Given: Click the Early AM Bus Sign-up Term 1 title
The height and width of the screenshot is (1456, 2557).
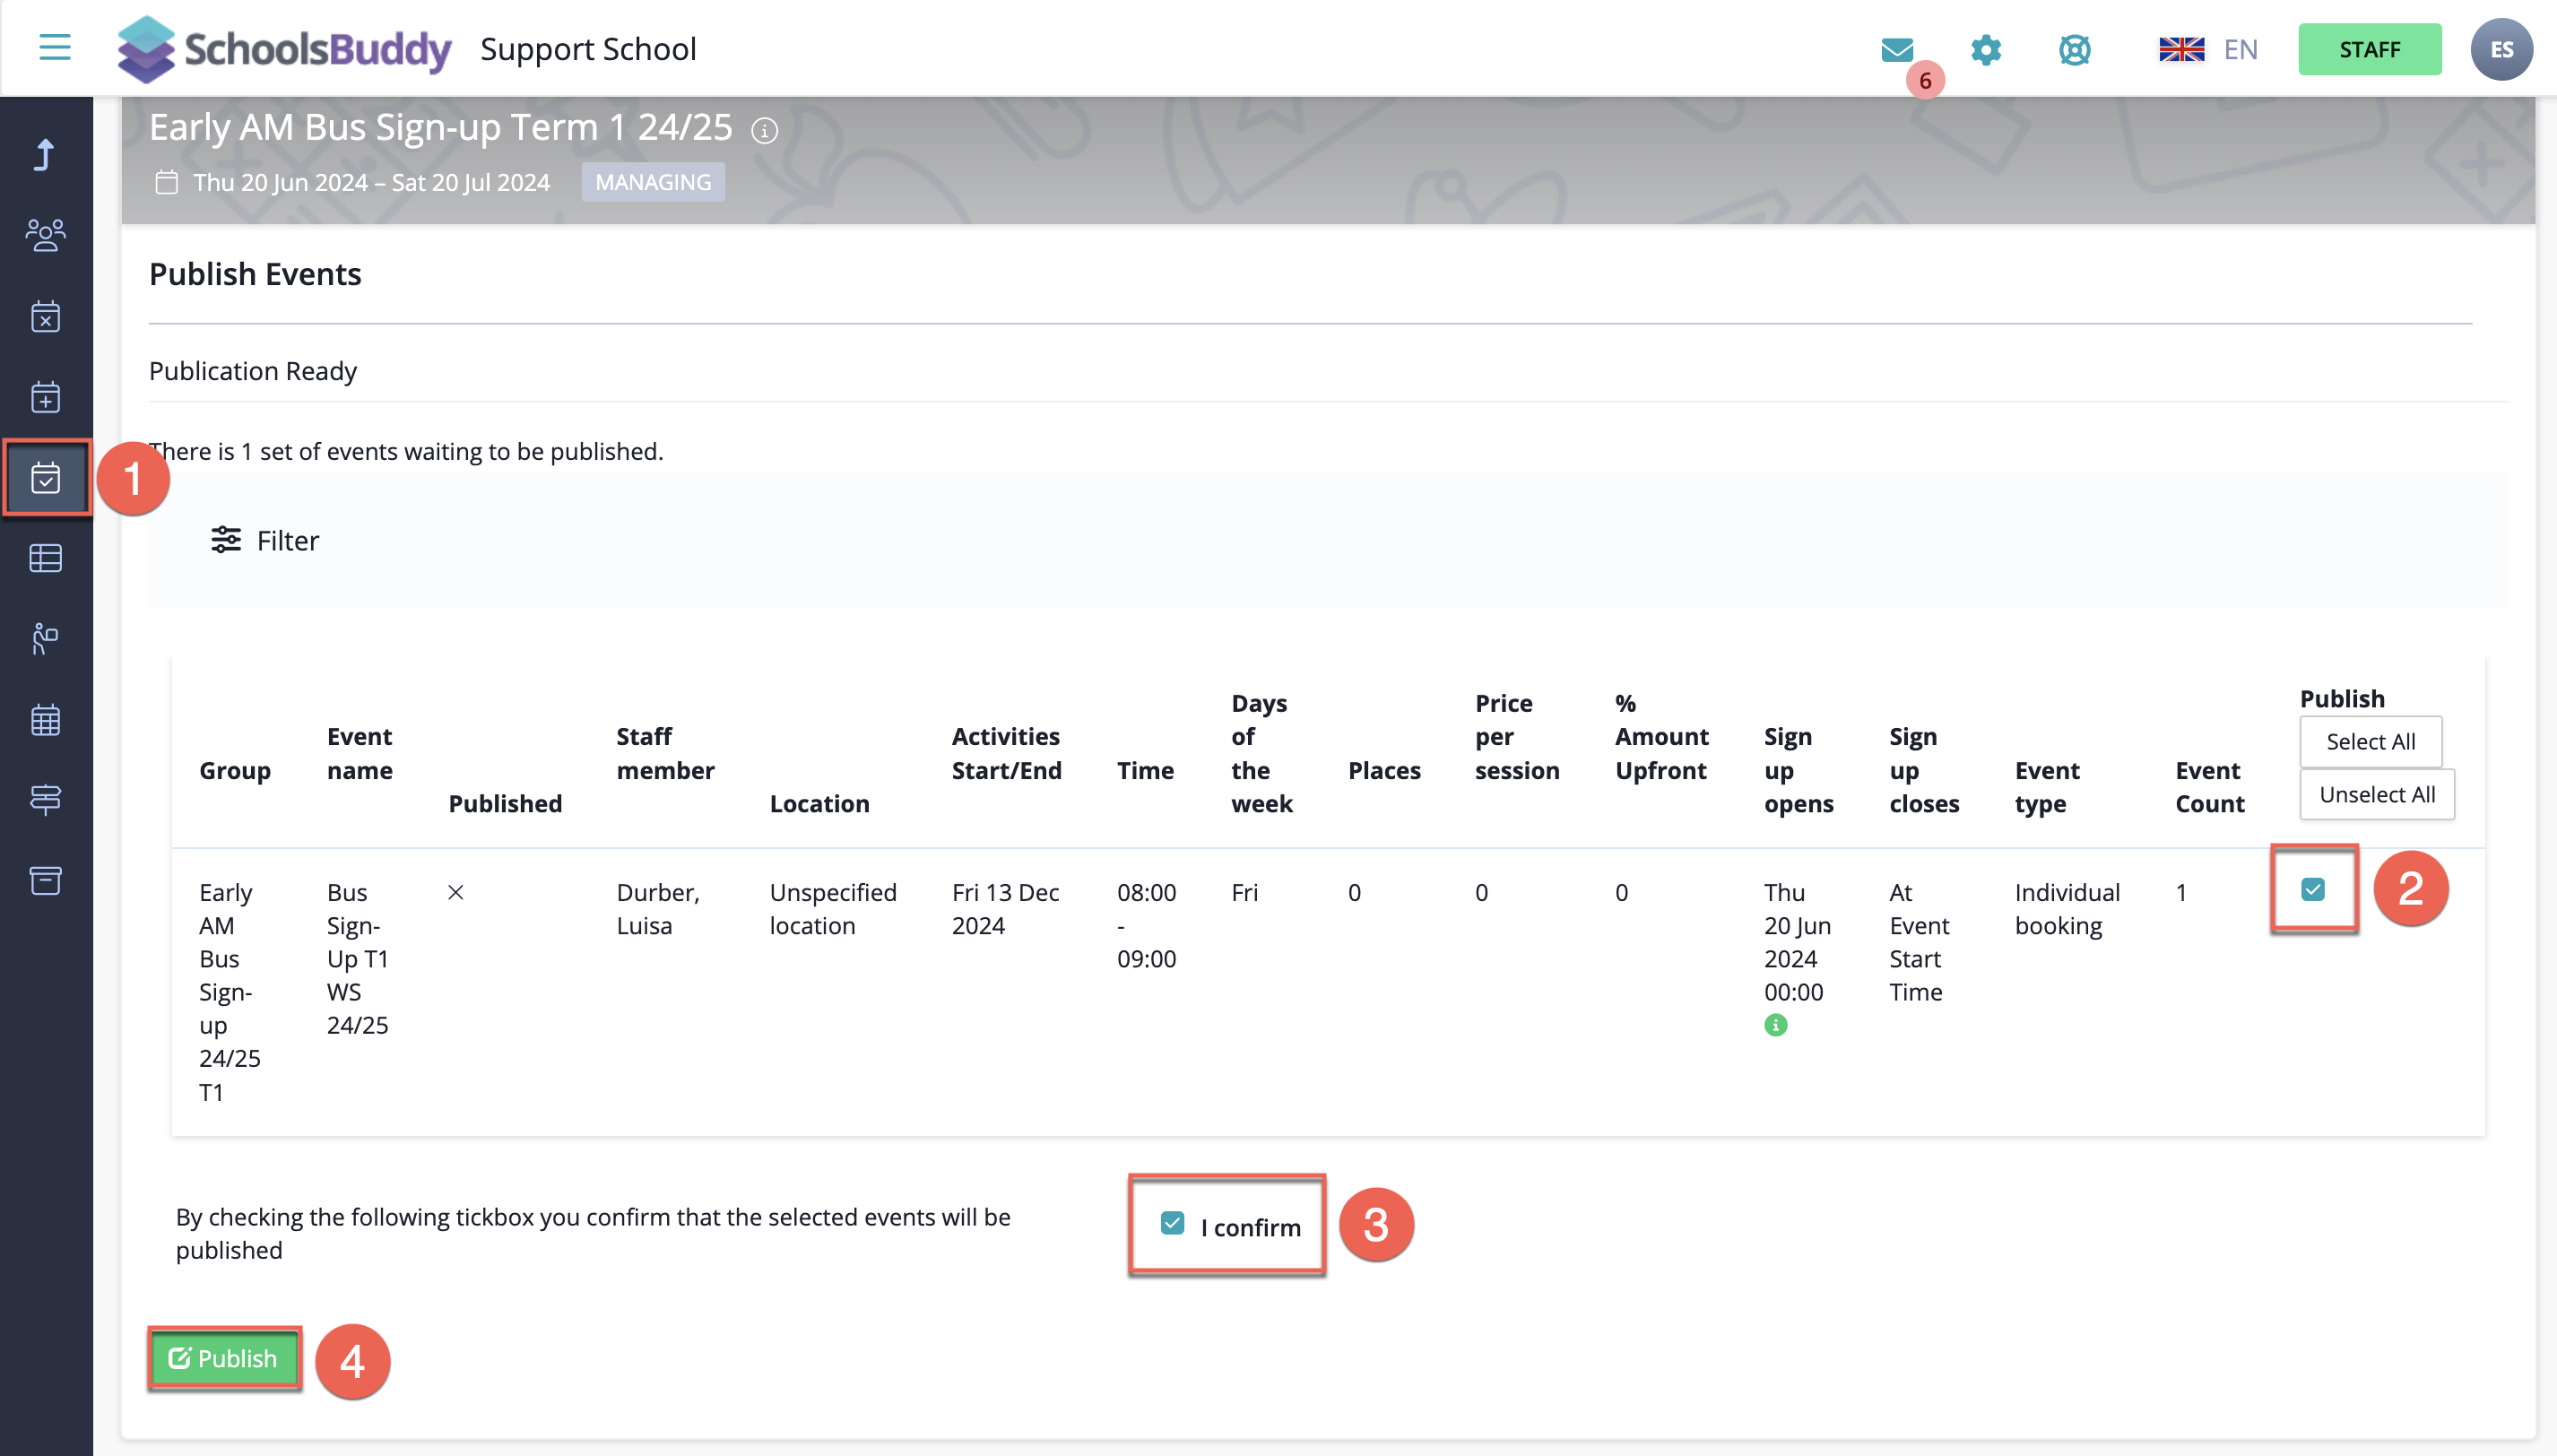Looking at the screenshot, I should point(441,128).
